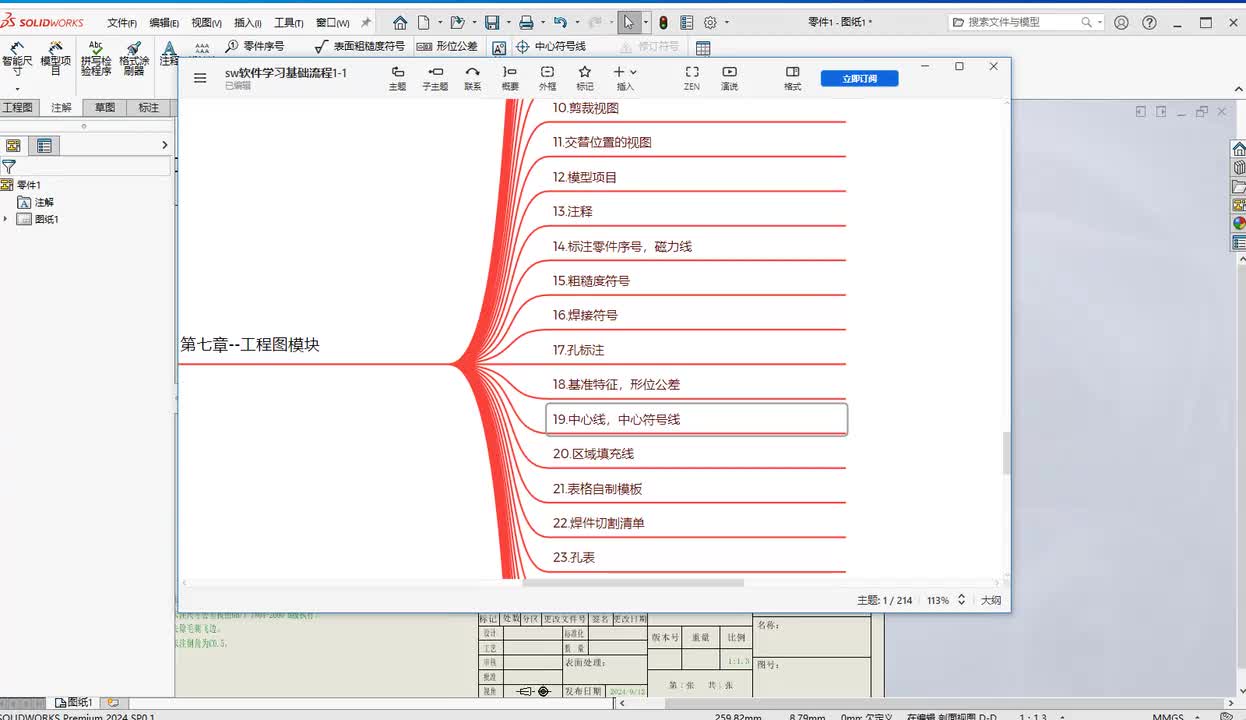
Task: Add Geometric Tolerance (形位公差)
Action: tap(446, 46)
